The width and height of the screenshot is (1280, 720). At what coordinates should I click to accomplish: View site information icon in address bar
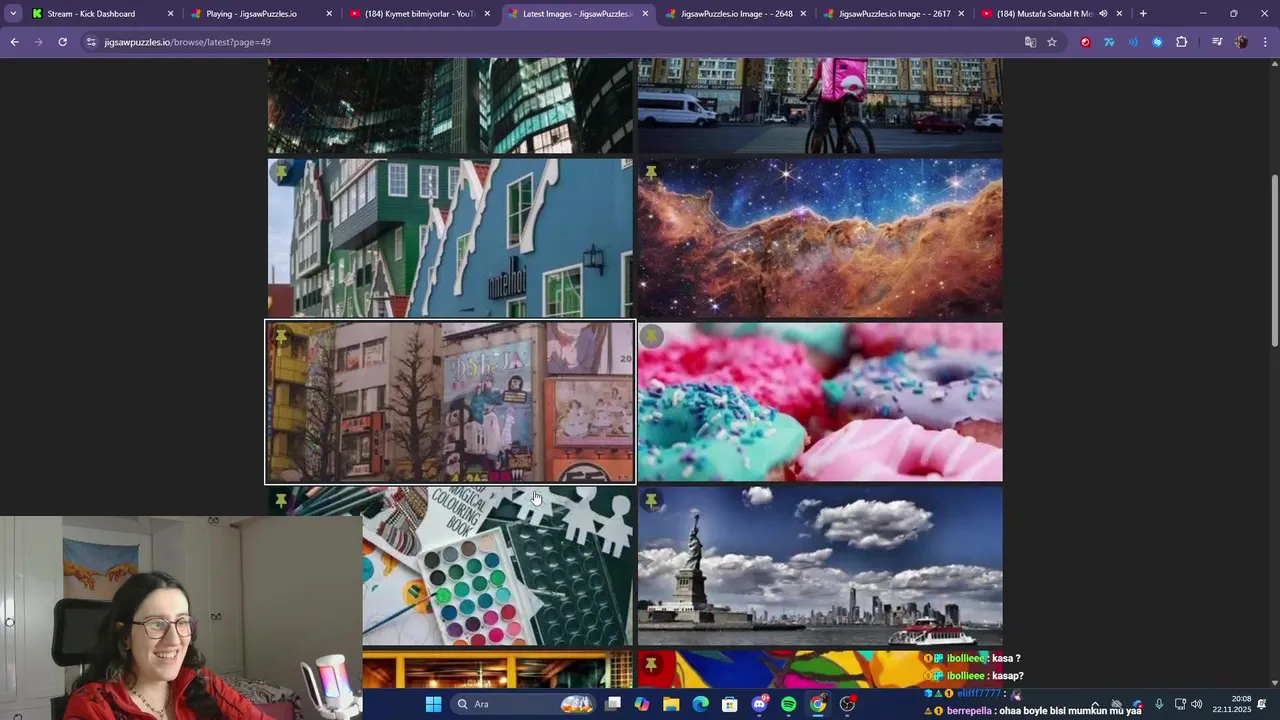pos(91,42)
